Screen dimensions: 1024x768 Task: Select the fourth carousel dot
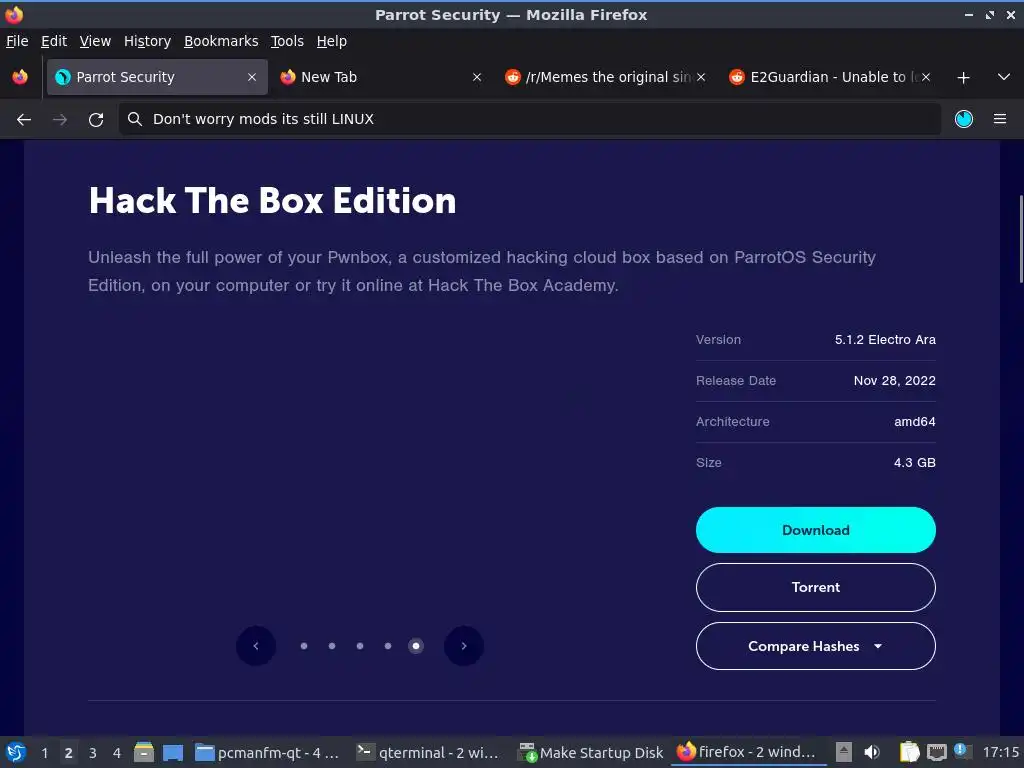(388, 646)
